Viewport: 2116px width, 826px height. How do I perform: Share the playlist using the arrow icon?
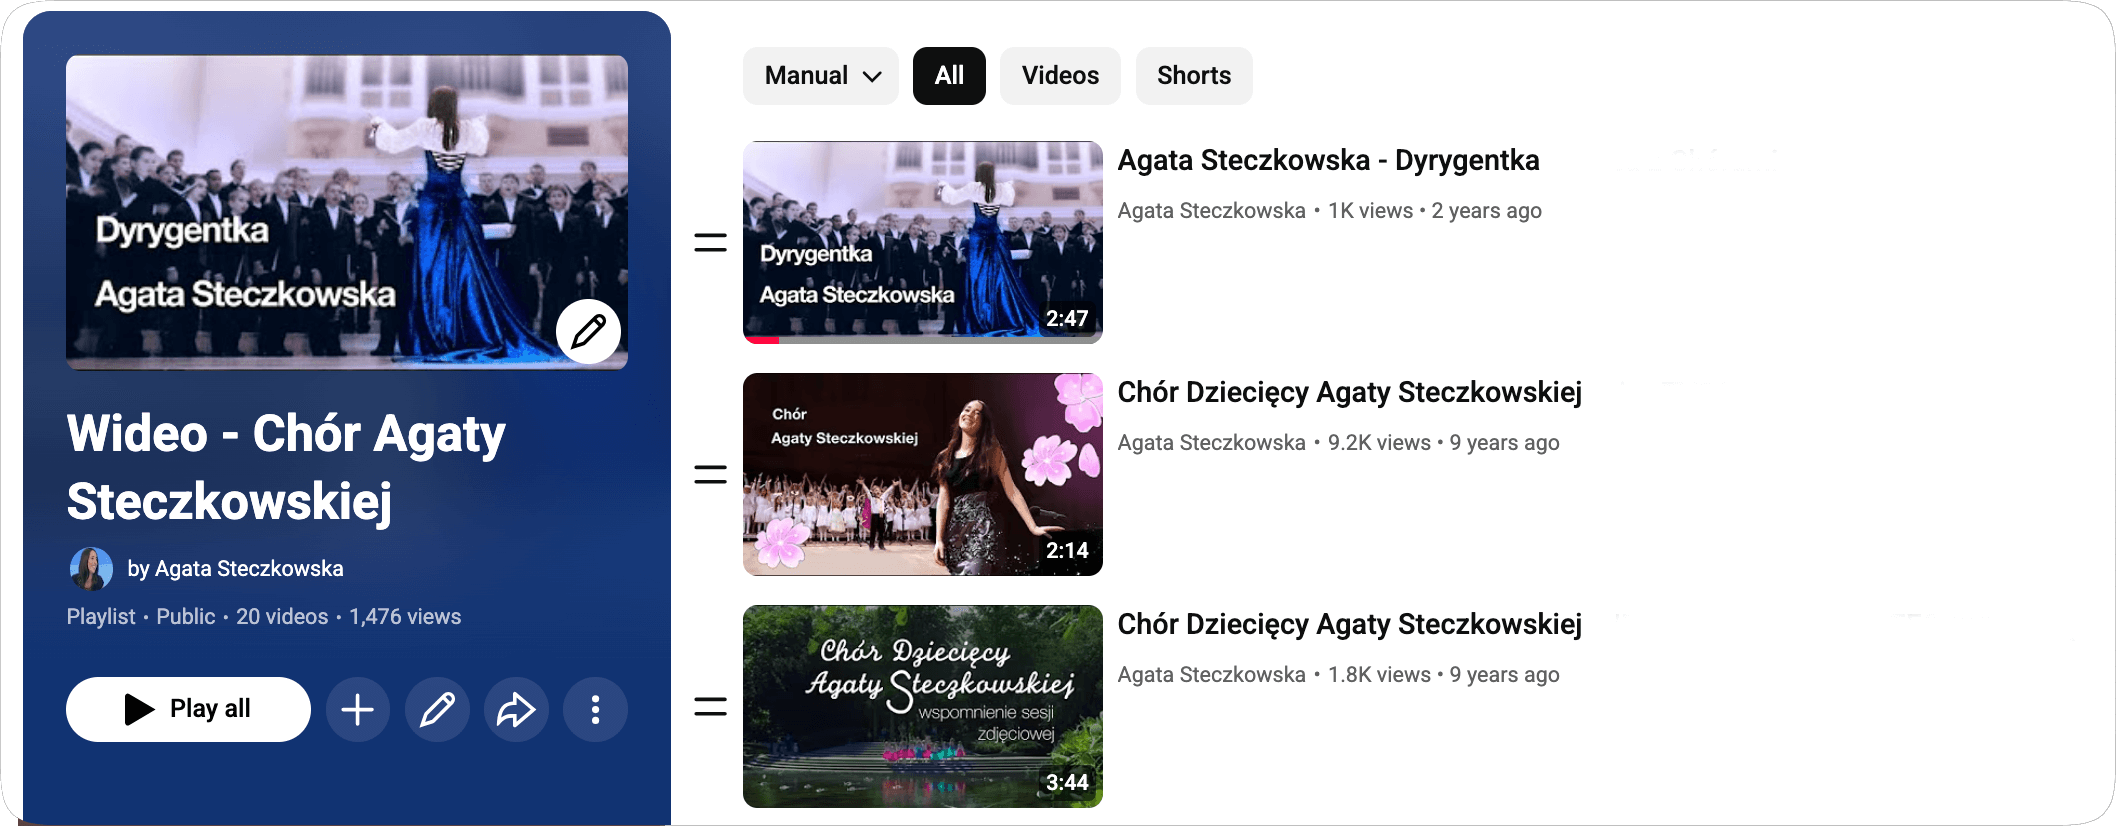pyautogui.click(x=516, y=710)
